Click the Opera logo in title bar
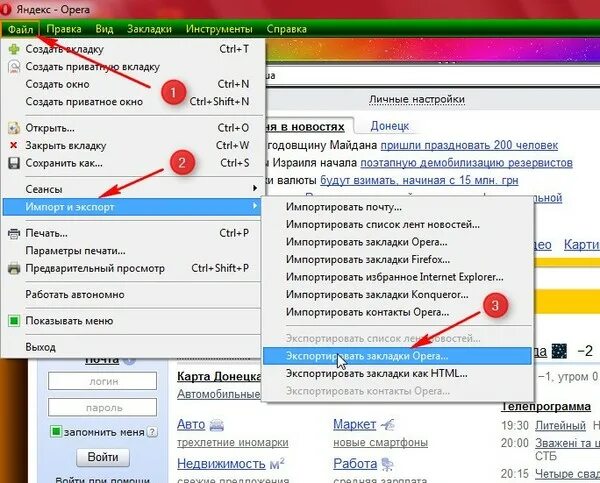The height and width of the screenshot is (483, 600). pos(5,9)
